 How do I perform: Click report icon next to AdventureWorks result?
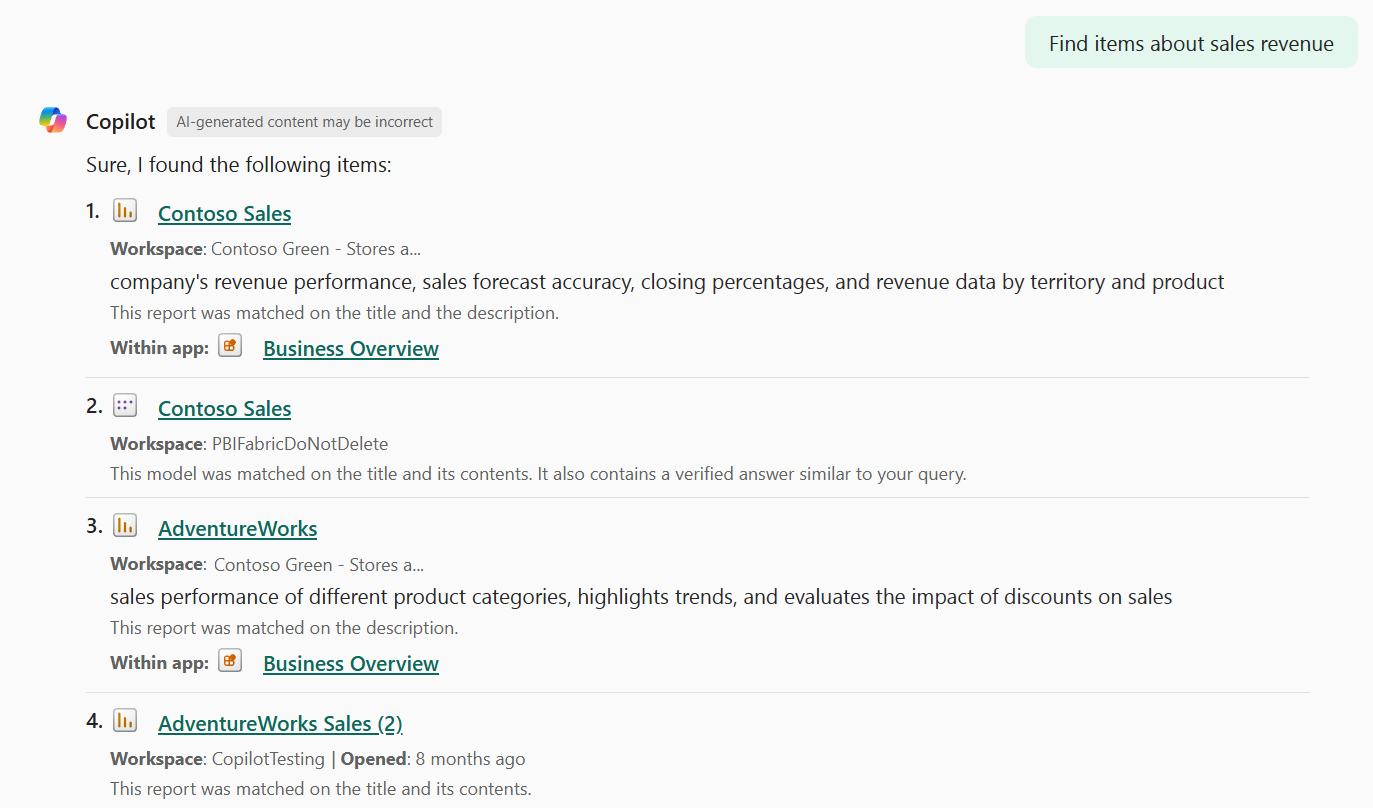pos(125,525)
